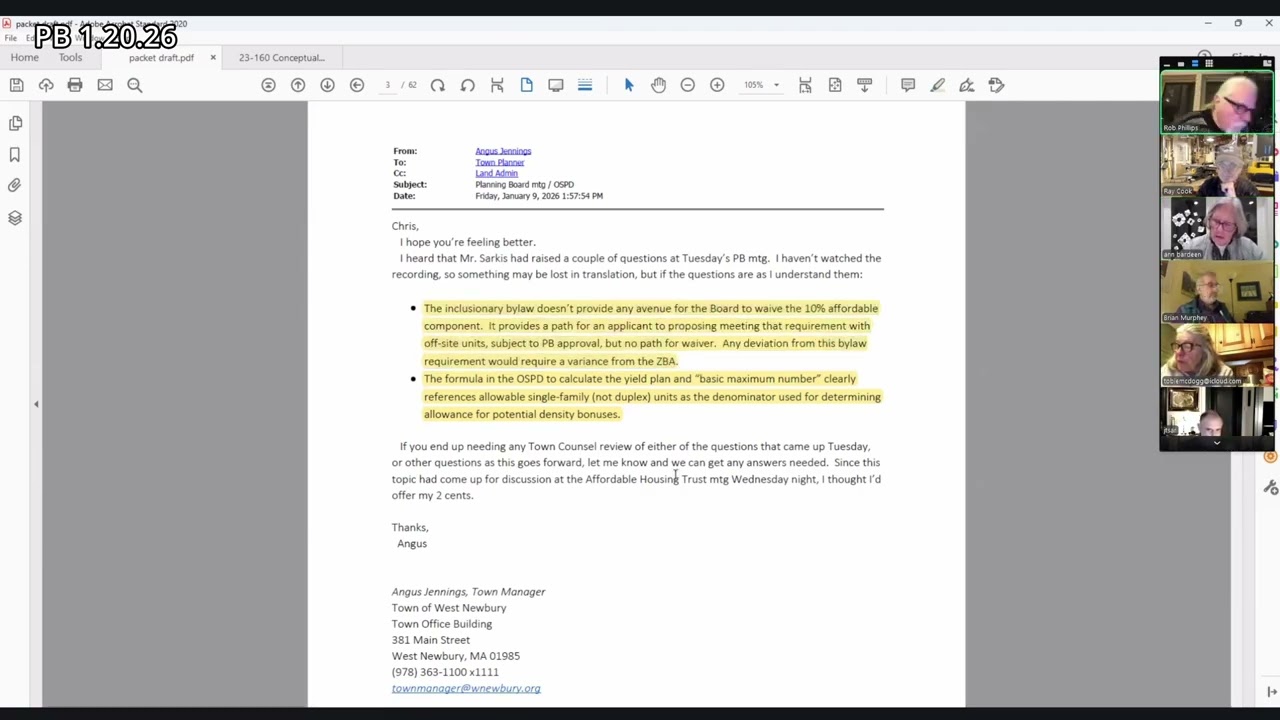Enter read mode display
Screen dimensions: 1280x720
[556, 85]
